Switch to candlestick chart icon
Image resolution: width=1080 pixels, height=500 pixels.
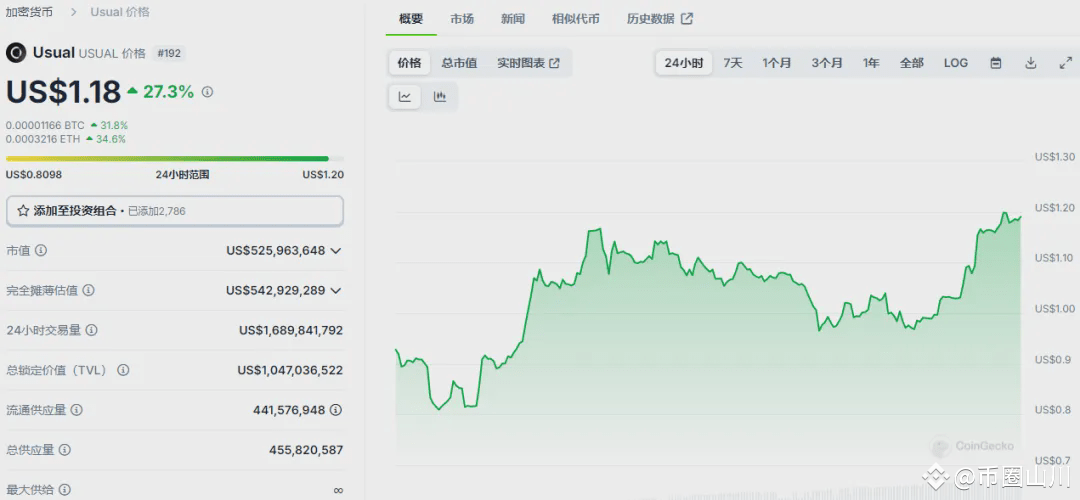tap(439, 97)
